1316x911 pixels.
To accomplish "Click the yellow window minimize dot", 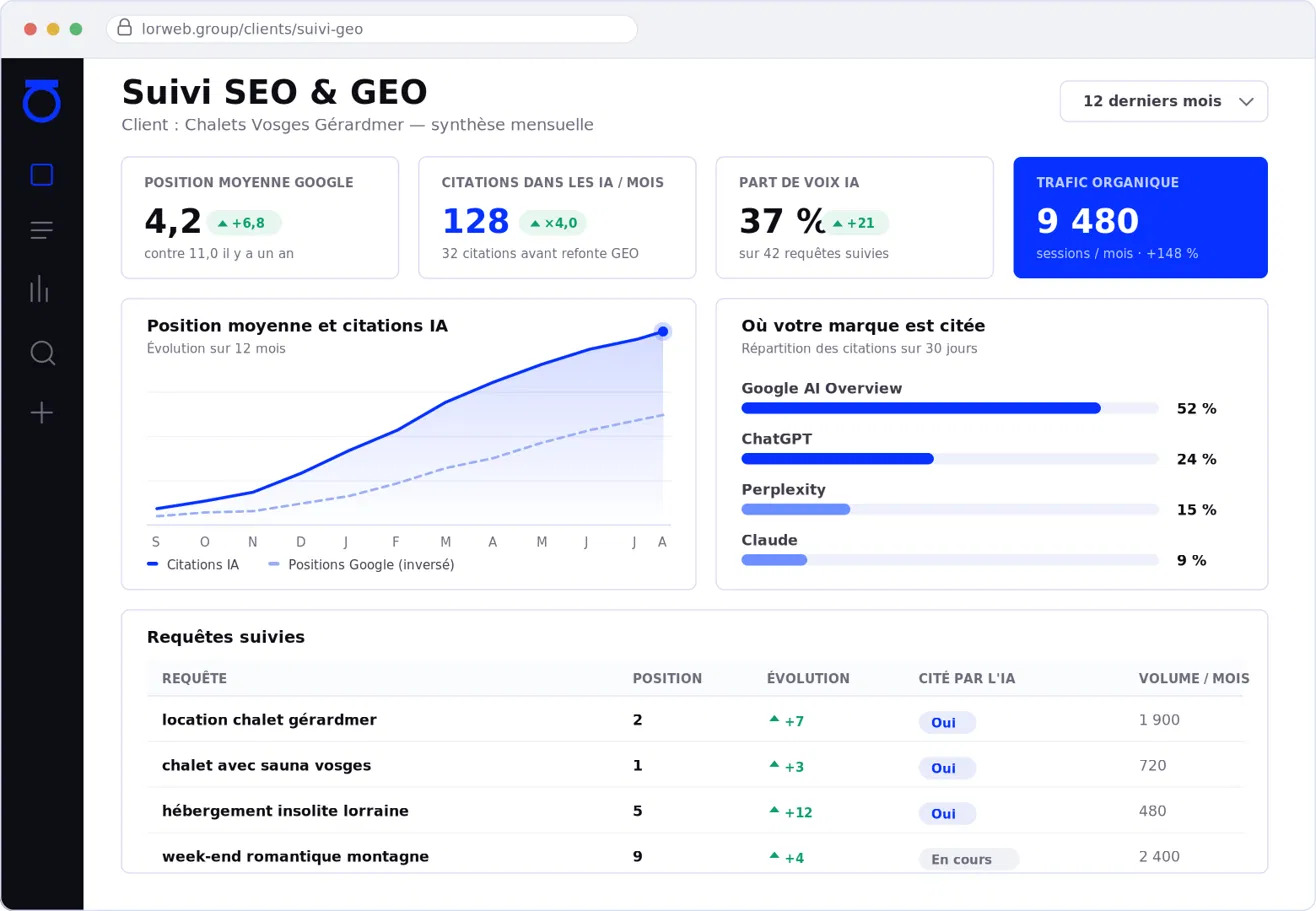I will click(53, 29).
